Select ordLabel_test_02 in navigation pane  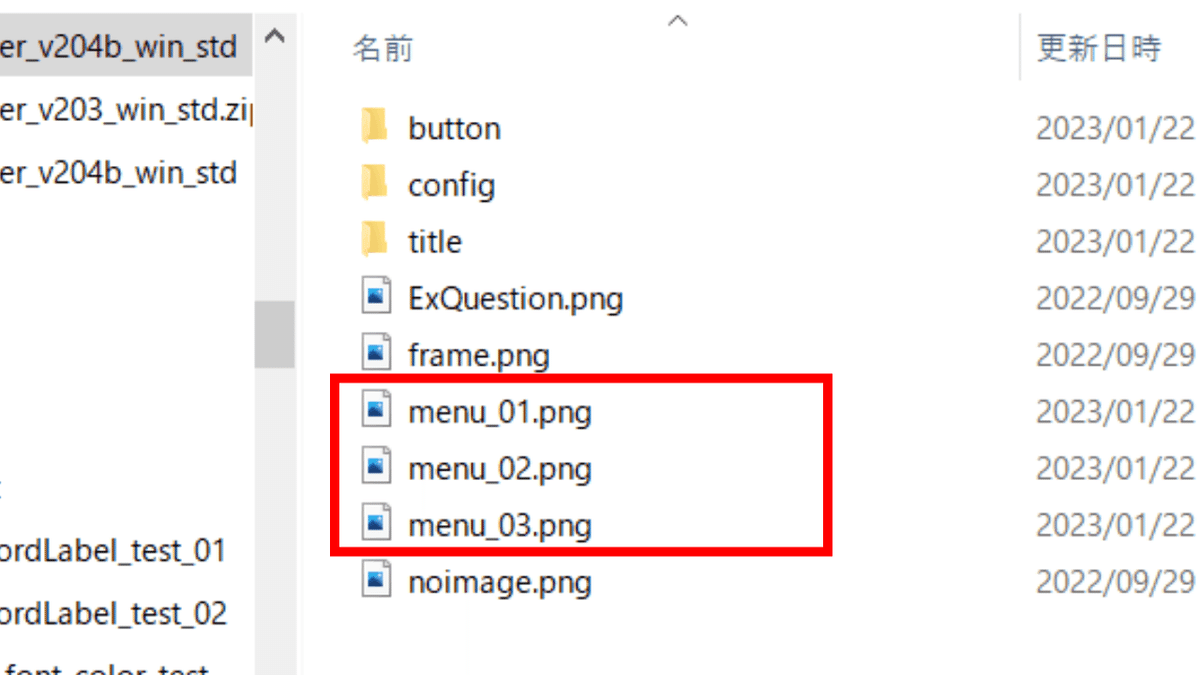pyautogui.click(x=113, y=613)
